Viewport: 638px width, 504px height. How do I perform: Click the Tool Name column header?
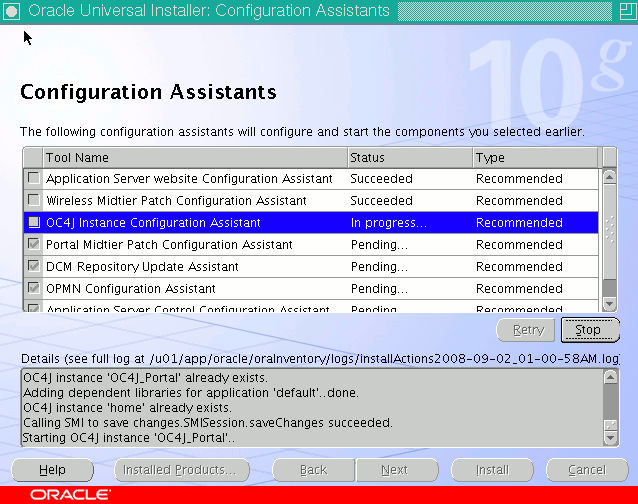(195, 157)
